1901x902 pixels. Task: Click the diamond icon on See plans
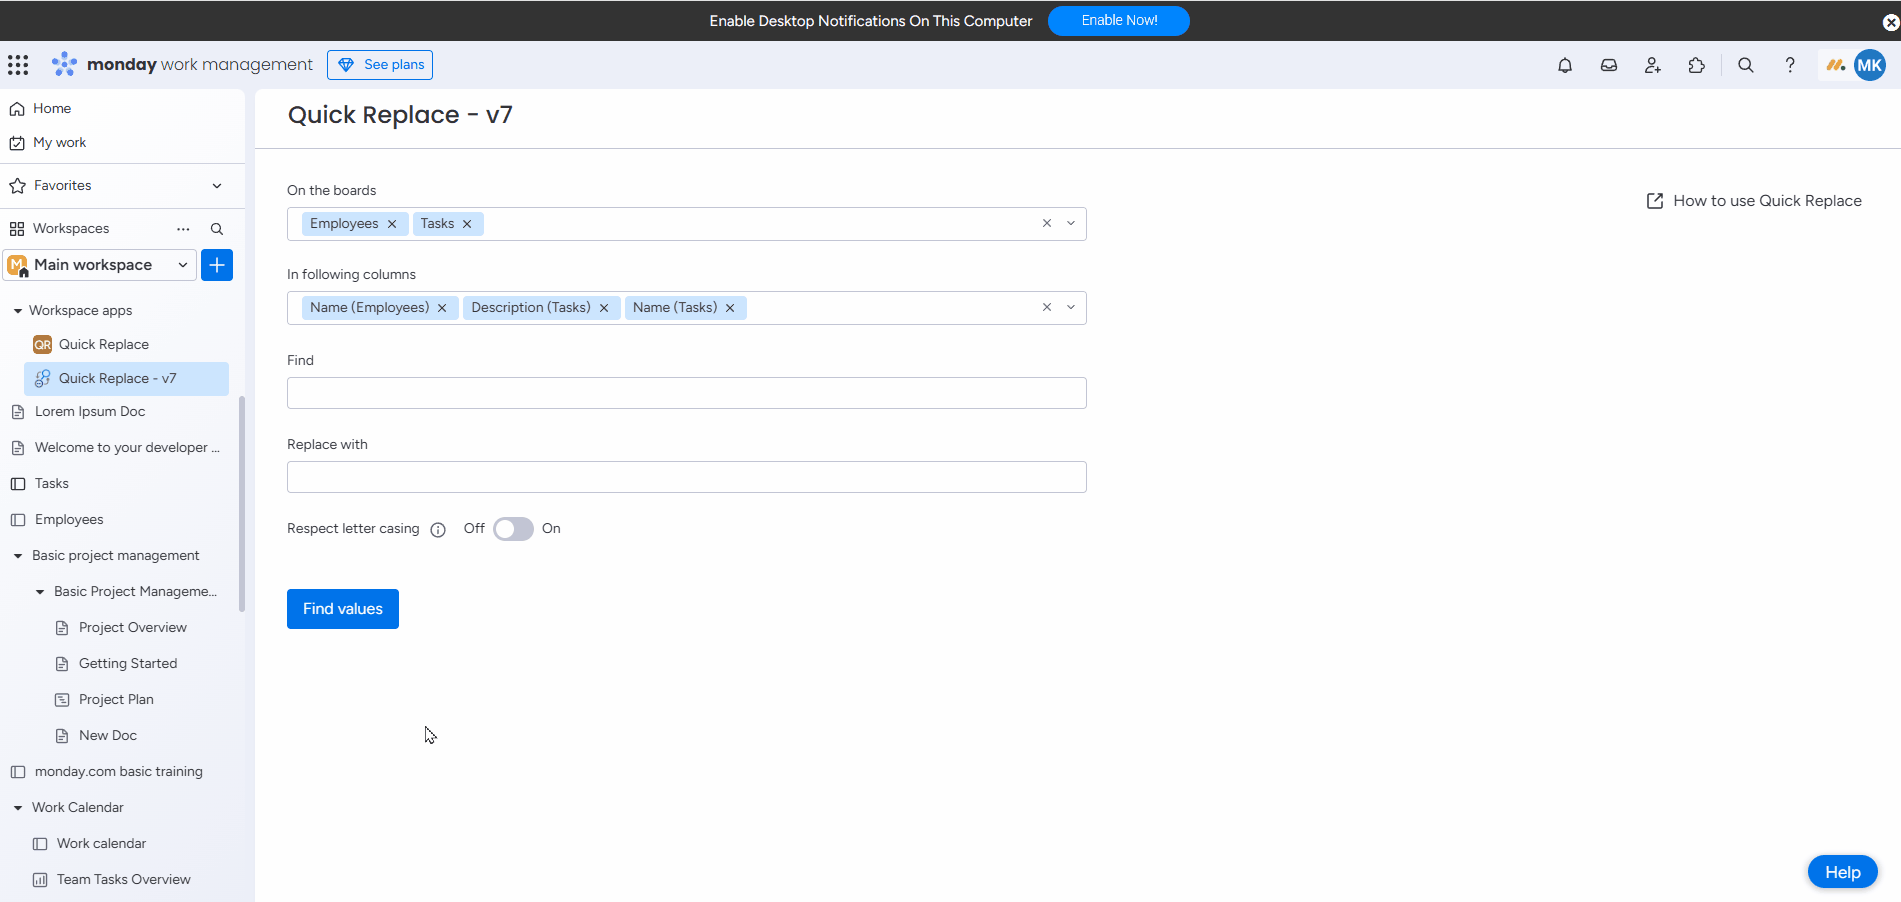tap(346, 65)
